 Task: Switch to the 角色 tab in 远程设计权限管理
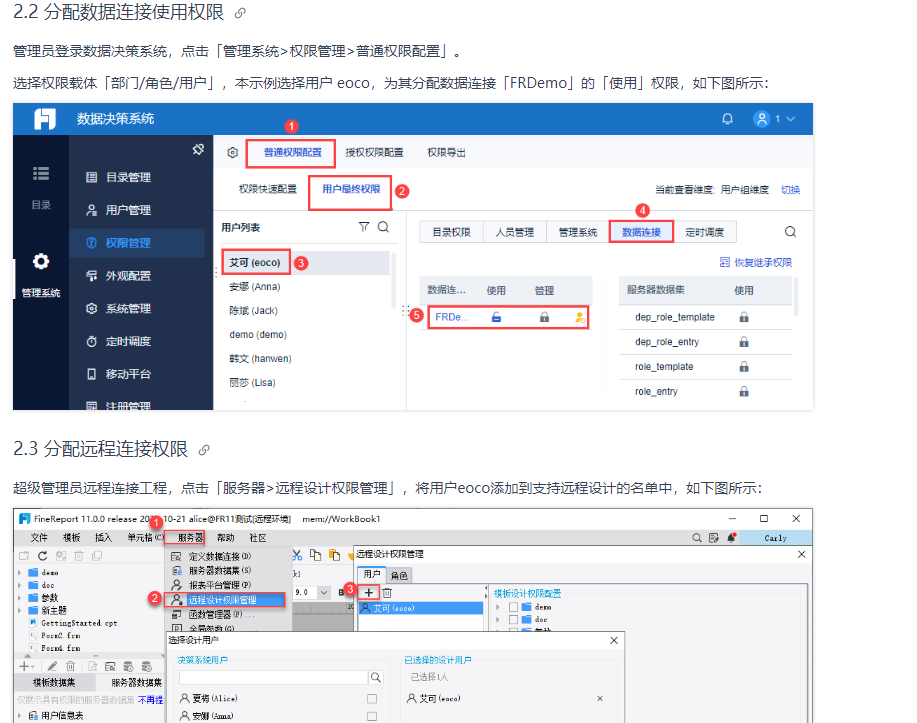(x=399, y=576)
